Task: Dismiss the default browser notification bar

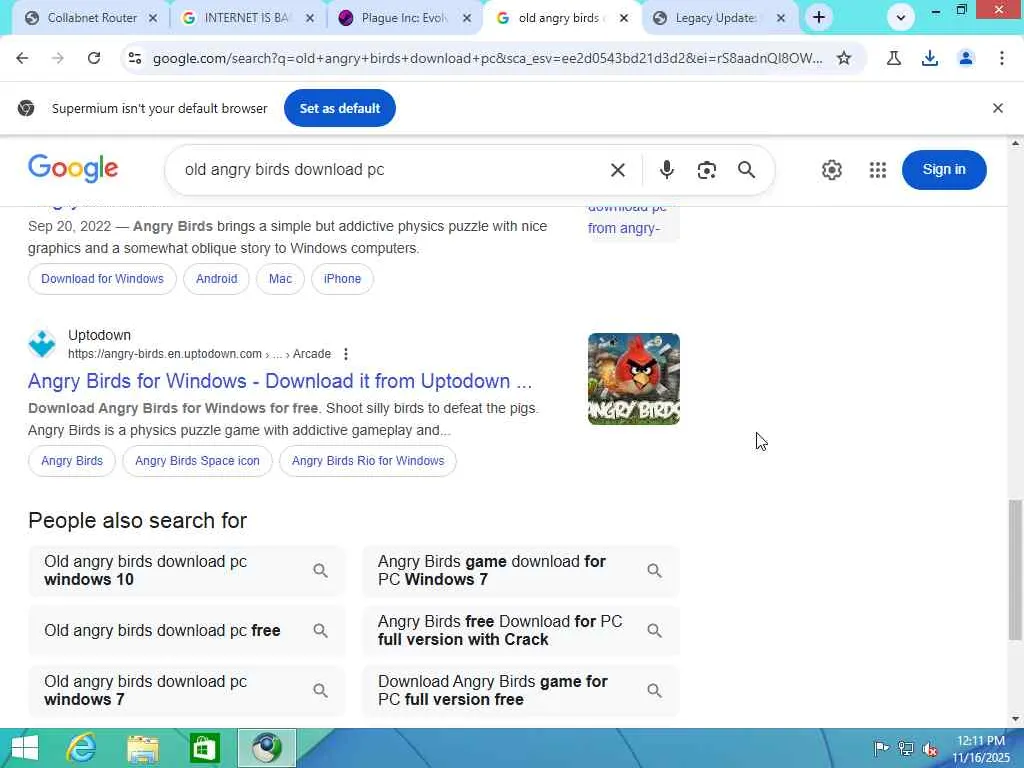Action: pos(998,108)
